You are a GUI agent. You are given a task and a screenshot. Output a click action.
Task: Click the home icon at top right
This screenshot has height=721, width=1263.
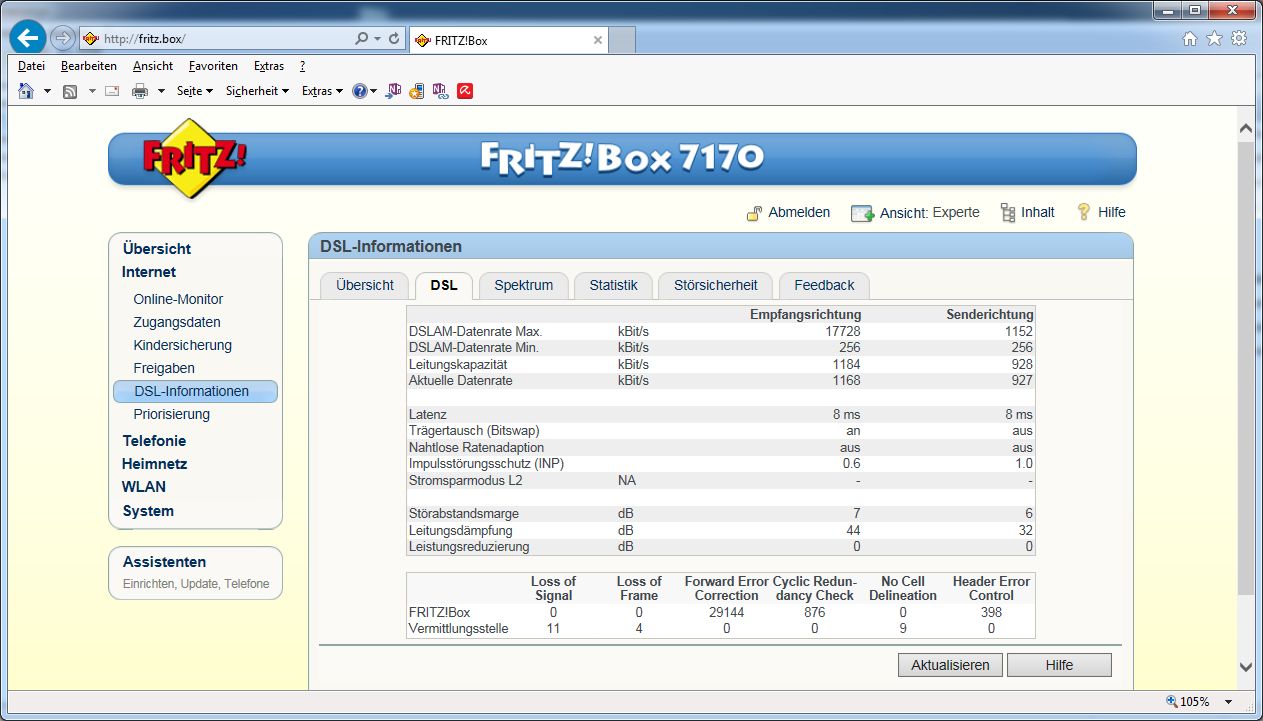tap(1190, 39)
